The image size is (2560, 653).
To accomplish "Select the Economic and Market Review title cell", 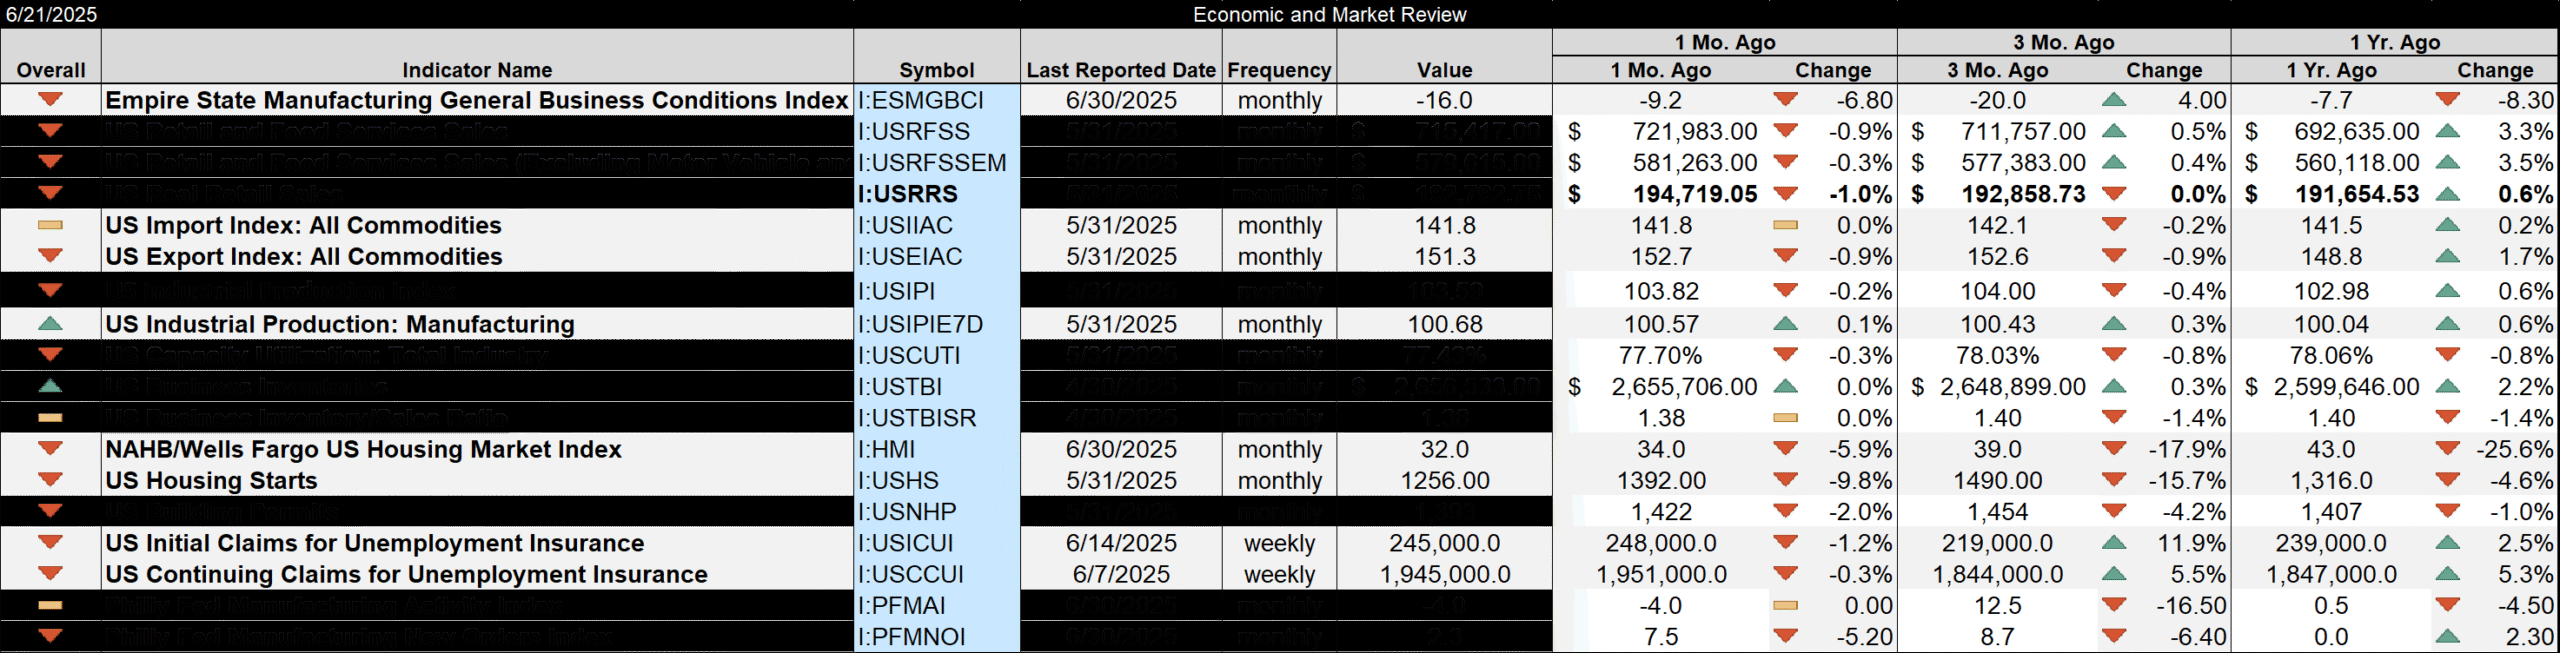I will click(x=1329, y=15).
